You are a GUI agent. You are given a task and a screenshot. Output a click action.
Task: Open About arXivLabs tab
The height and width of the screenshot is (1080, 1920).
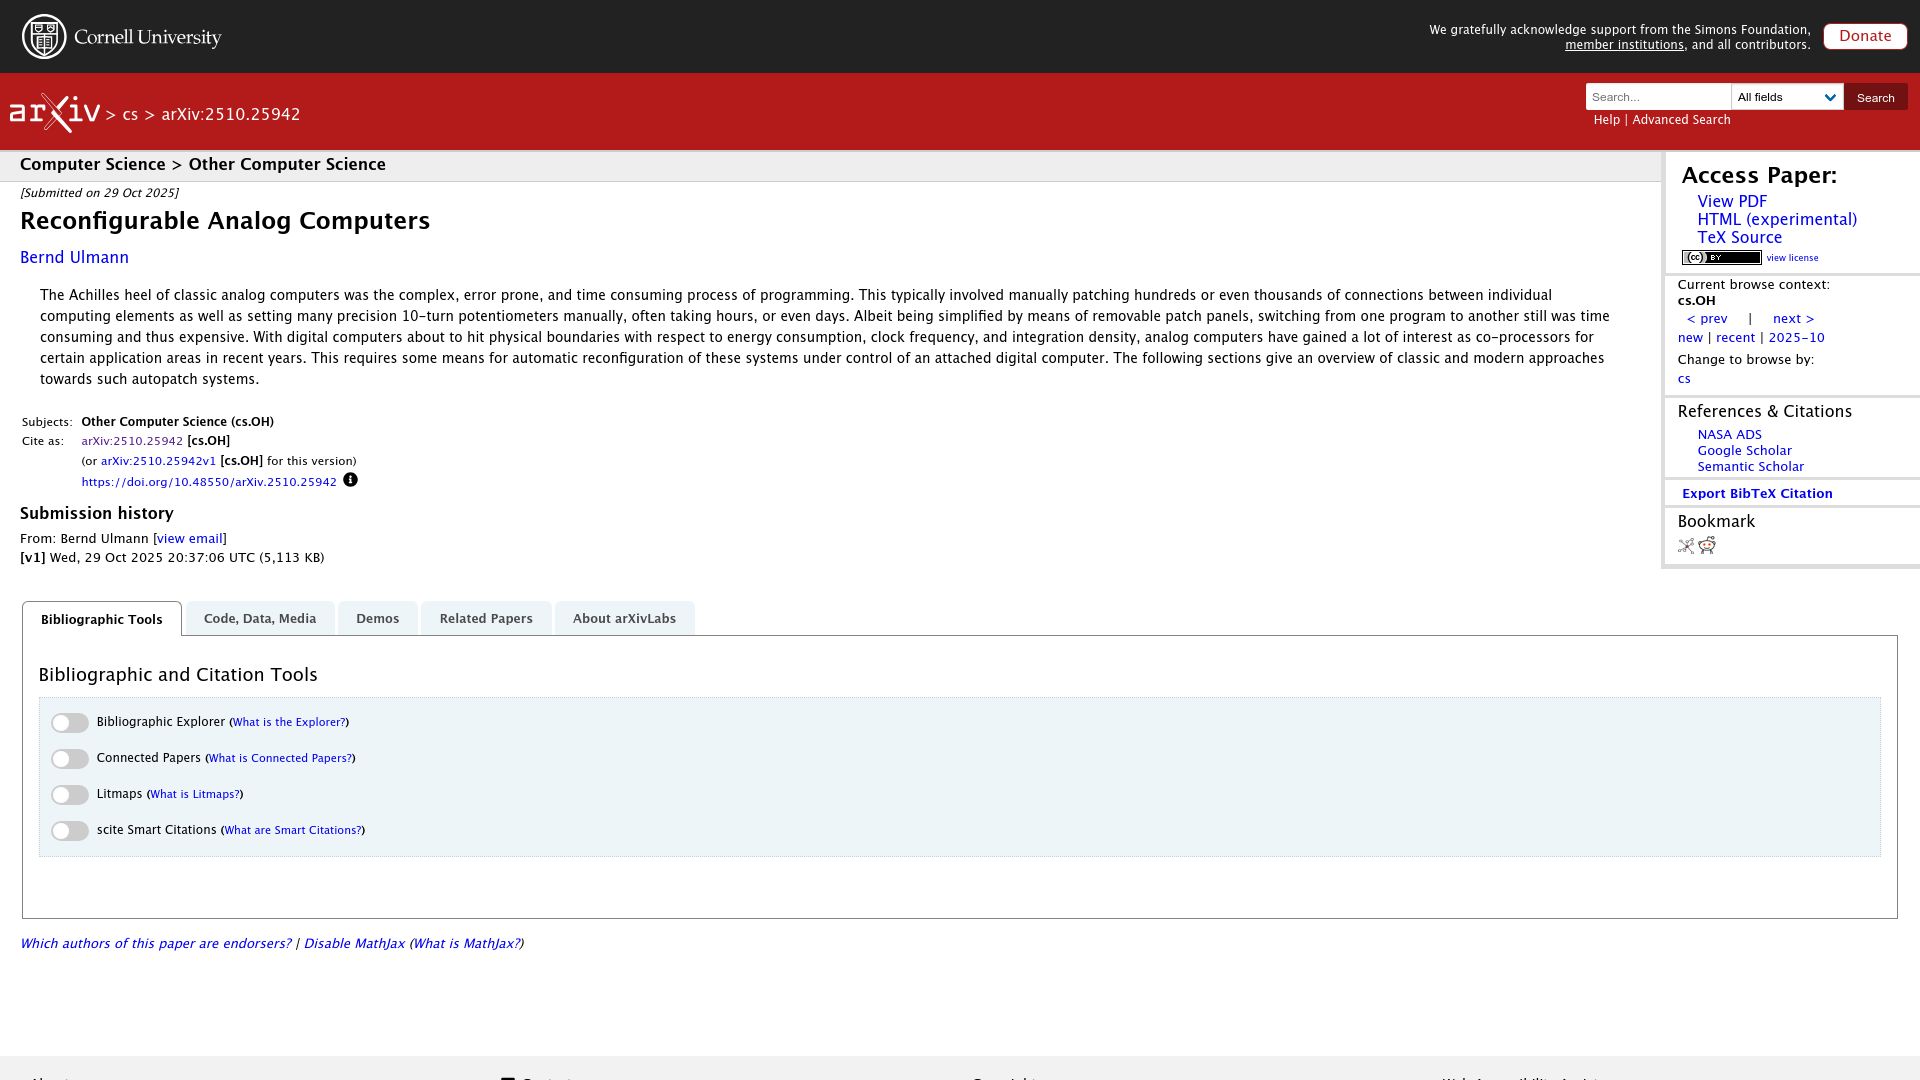(x=624, y=619)
